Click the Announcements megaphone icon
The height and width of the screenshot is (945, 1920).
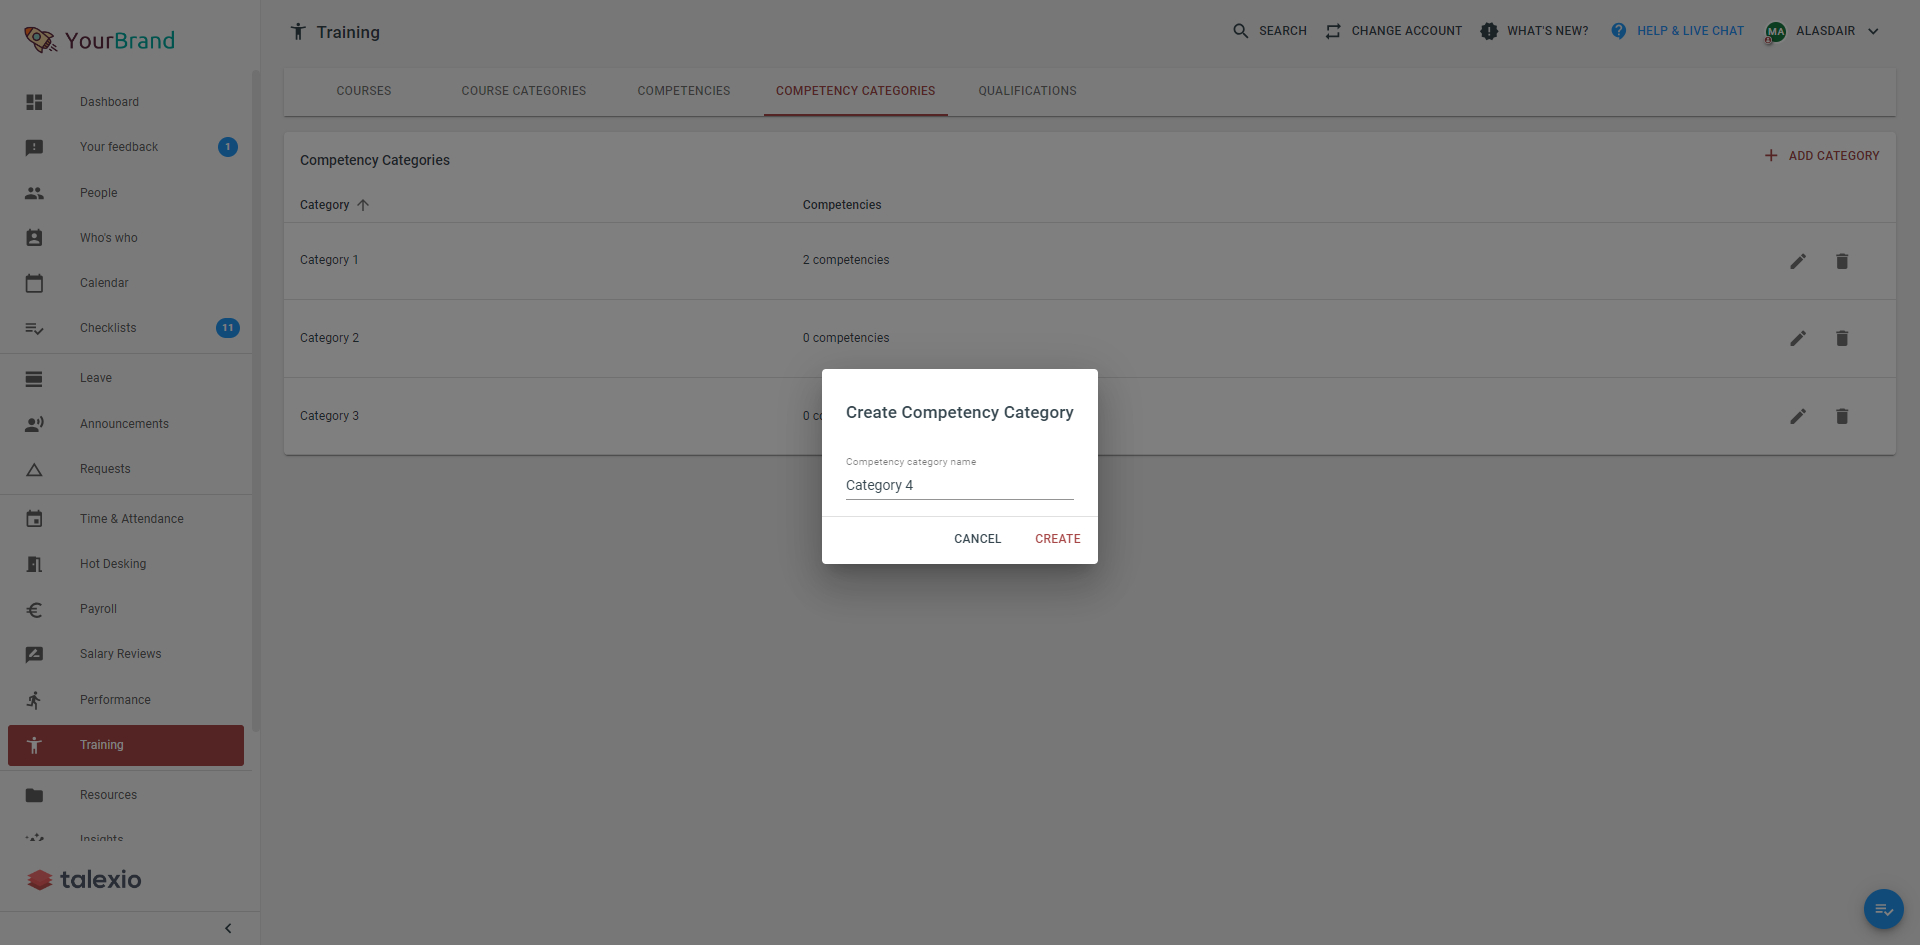(34, 424)
